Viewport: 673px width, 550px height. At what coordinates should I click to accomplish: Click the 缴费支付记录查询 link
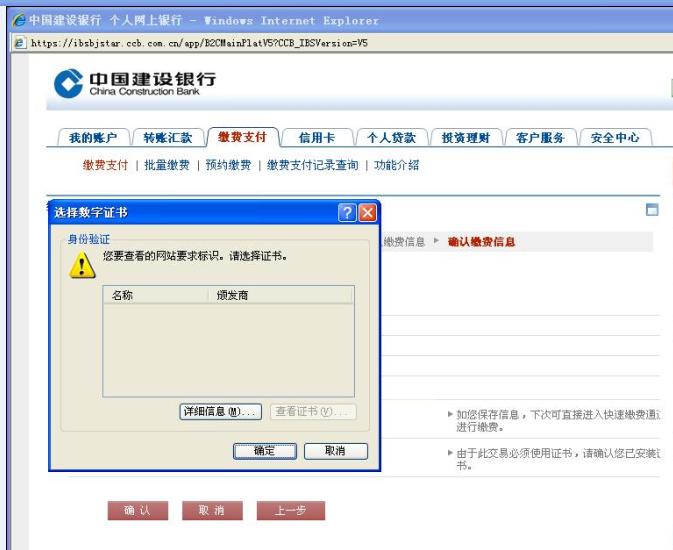312,165
